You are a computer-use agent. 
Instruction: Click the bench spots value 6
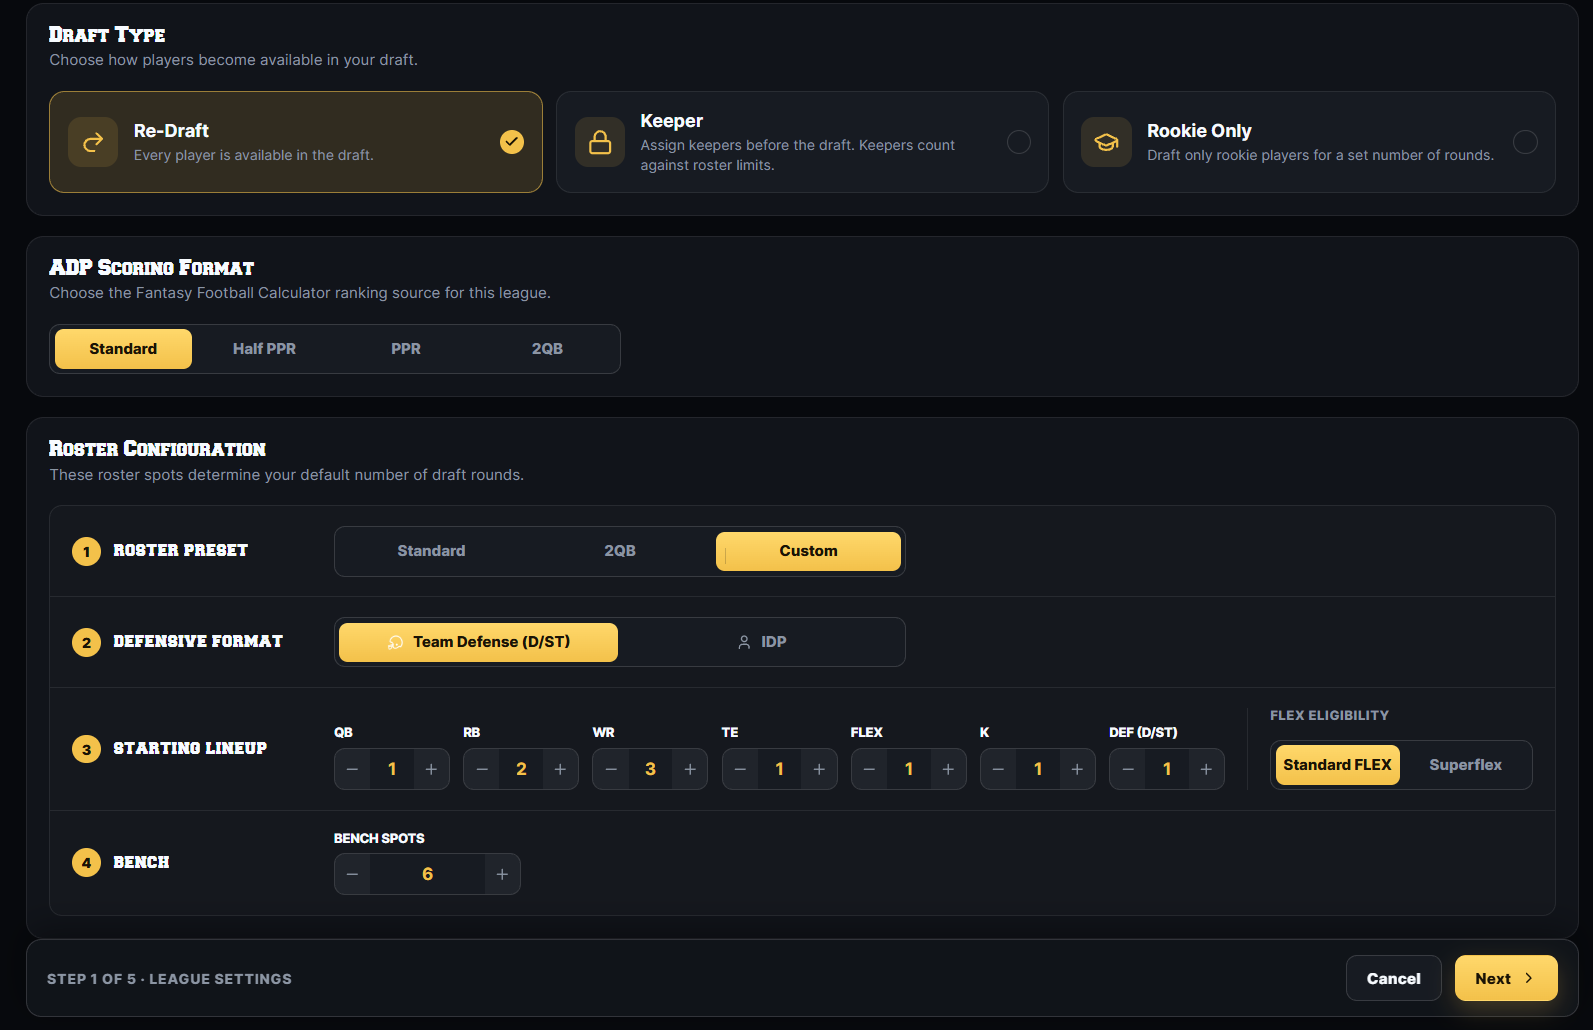tap(427, 874)
